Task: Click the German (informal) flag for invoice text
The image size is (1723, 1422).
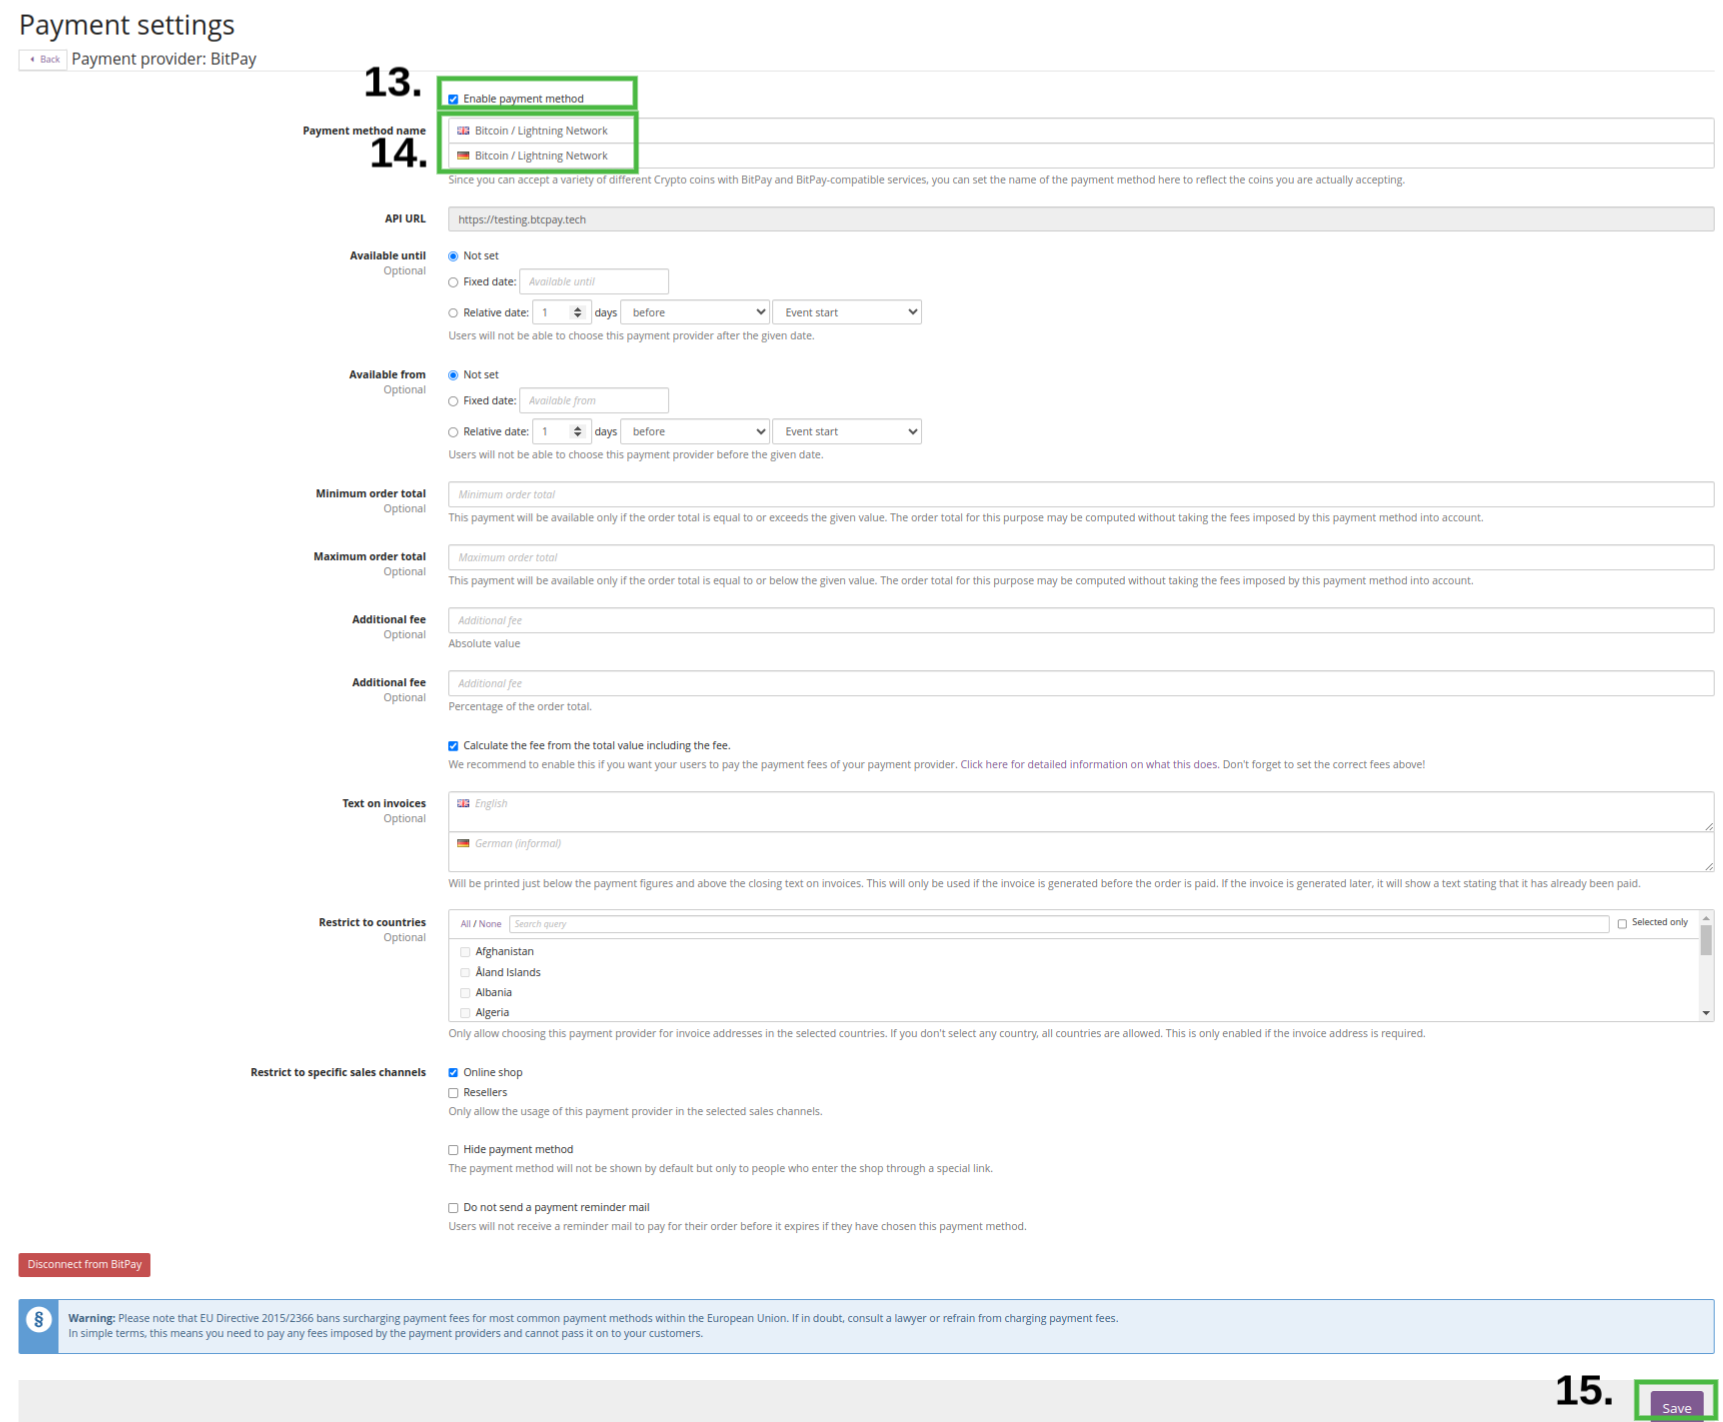Action: 463,843
